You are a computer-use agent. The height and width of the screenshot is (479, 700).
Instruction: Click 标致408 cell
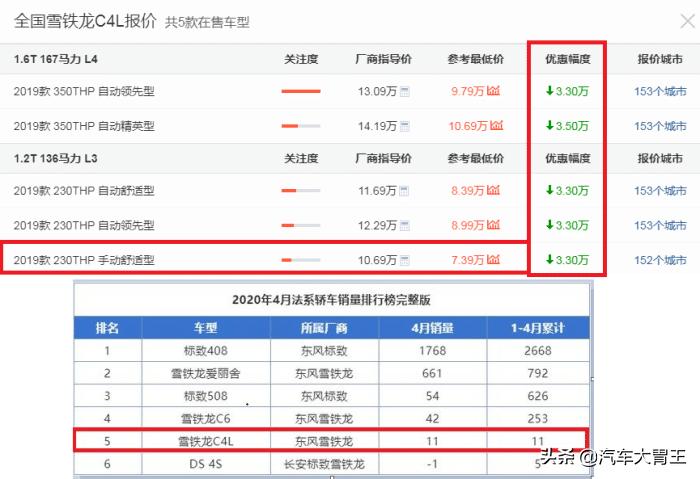[x=206, y=351]
